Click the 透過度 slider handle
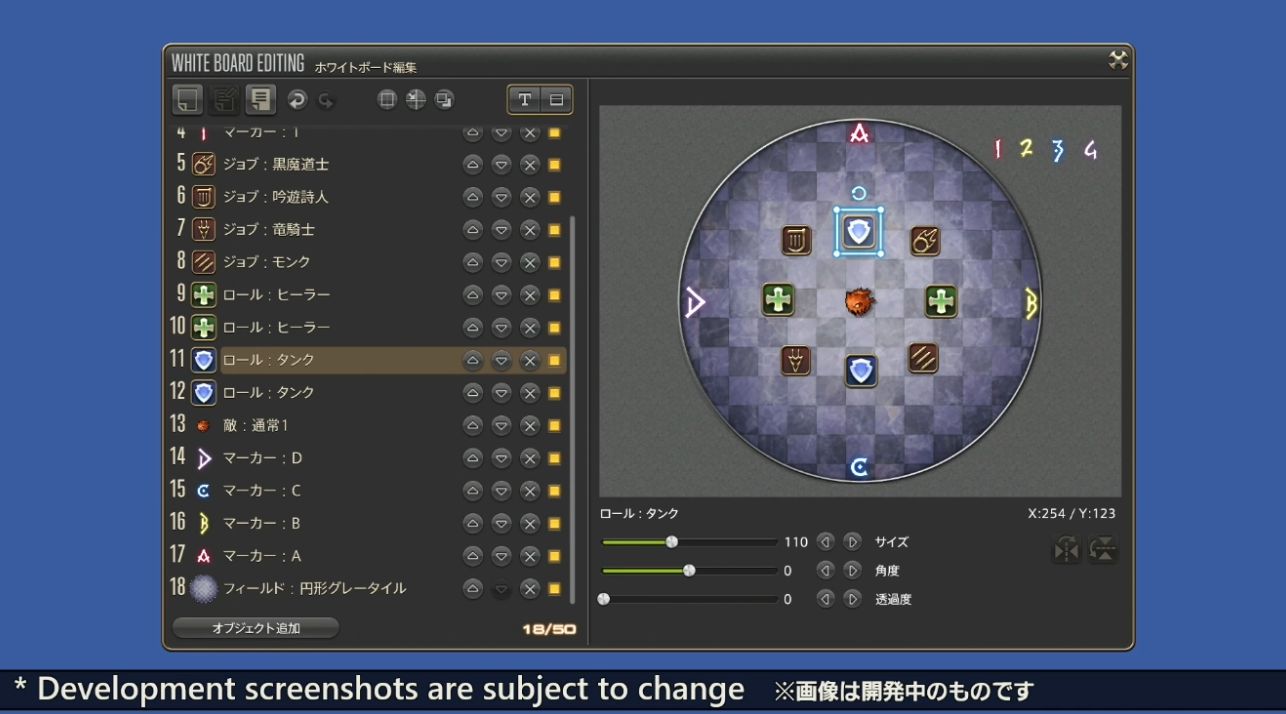This screenshot has width=1286, height=714. coord(603,600)
